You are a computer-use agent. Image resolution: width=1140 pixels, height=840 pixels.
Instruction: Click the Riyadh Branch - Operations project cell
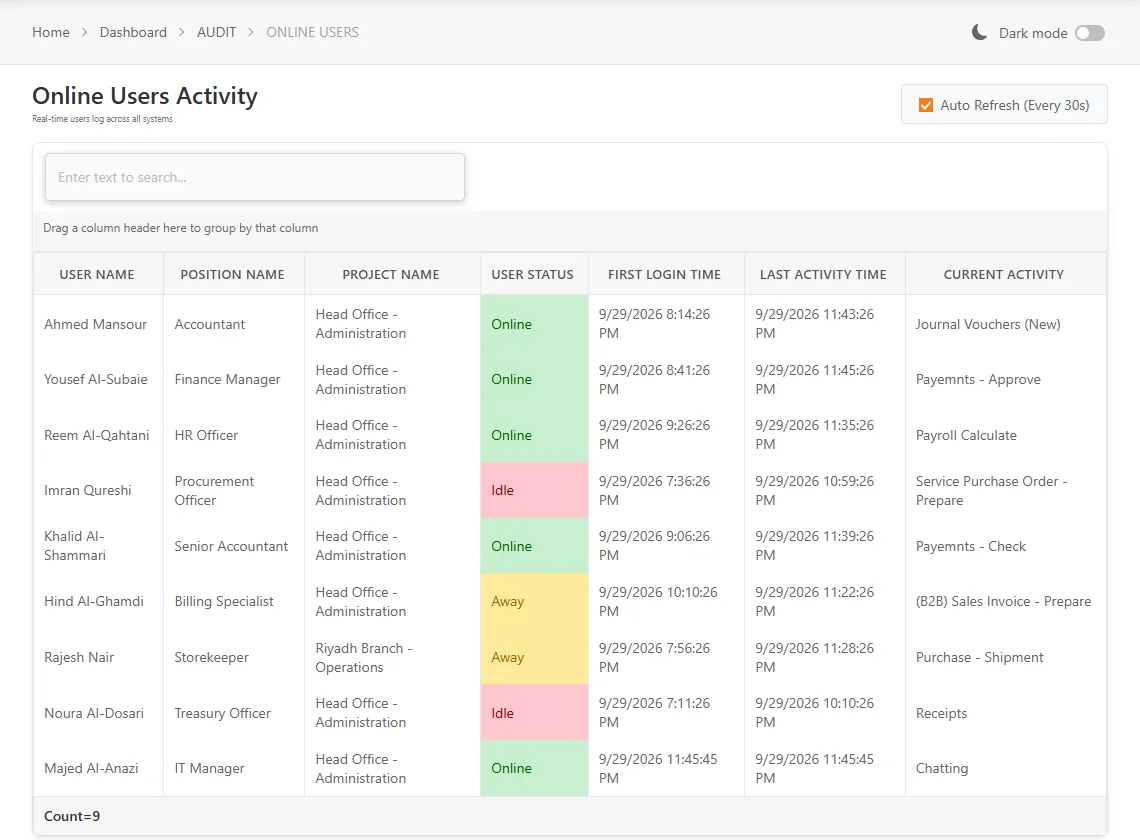[x=392, y=657]
